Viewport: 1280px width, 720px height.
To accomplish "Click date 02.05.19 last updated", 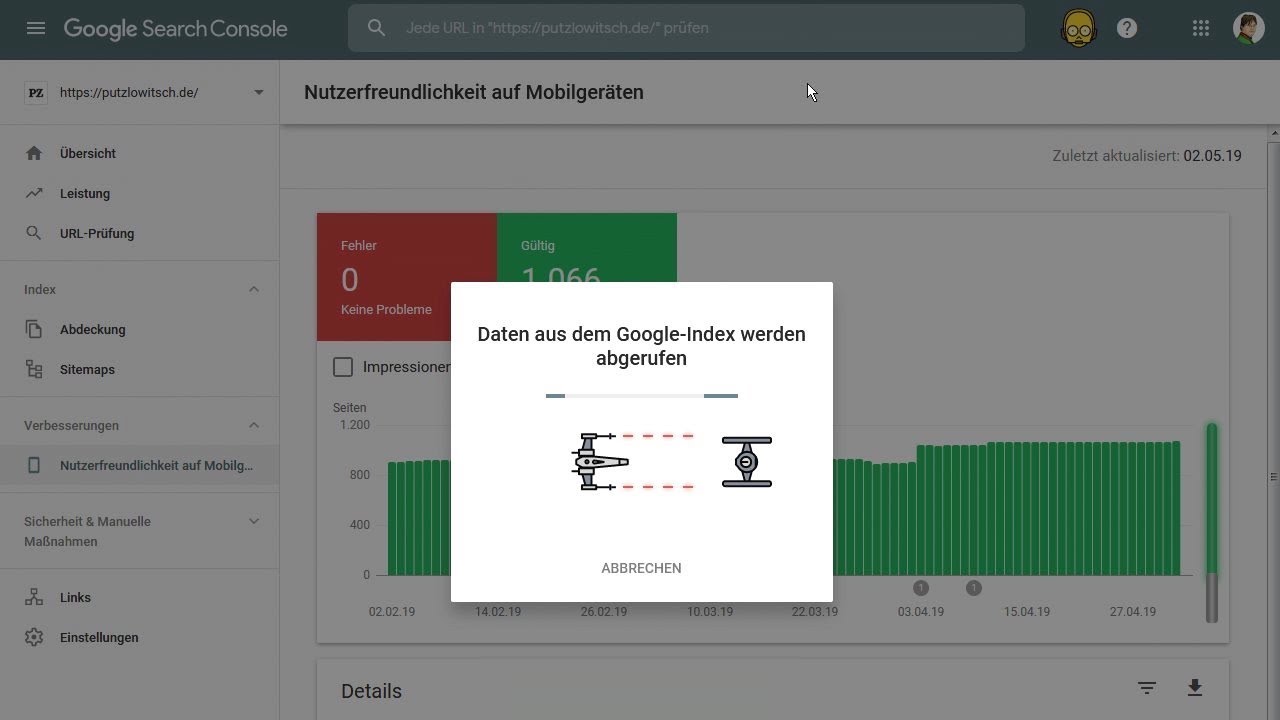I will tap(1212, 156).
